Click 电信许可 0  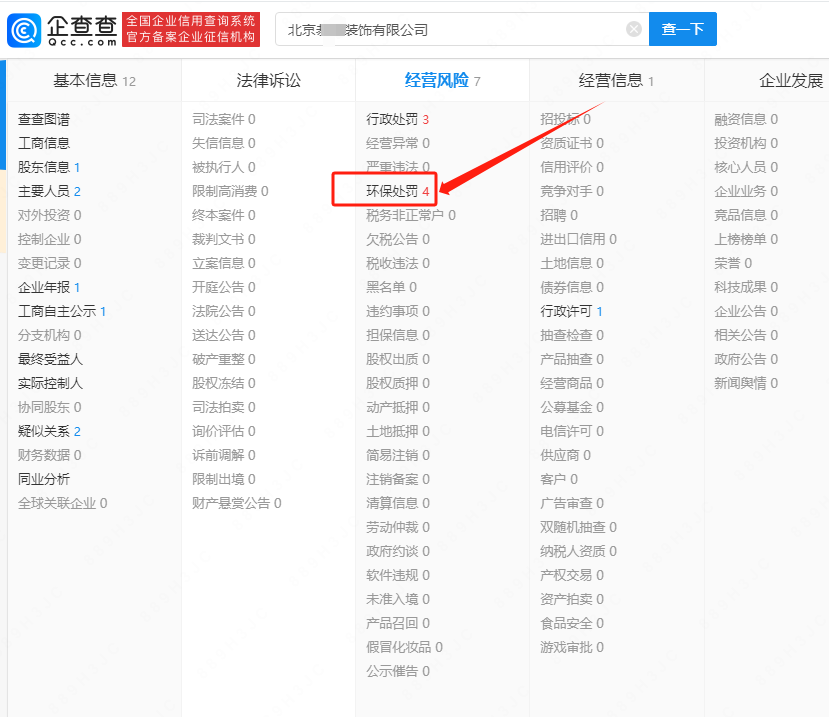click(x=572, y=431)
